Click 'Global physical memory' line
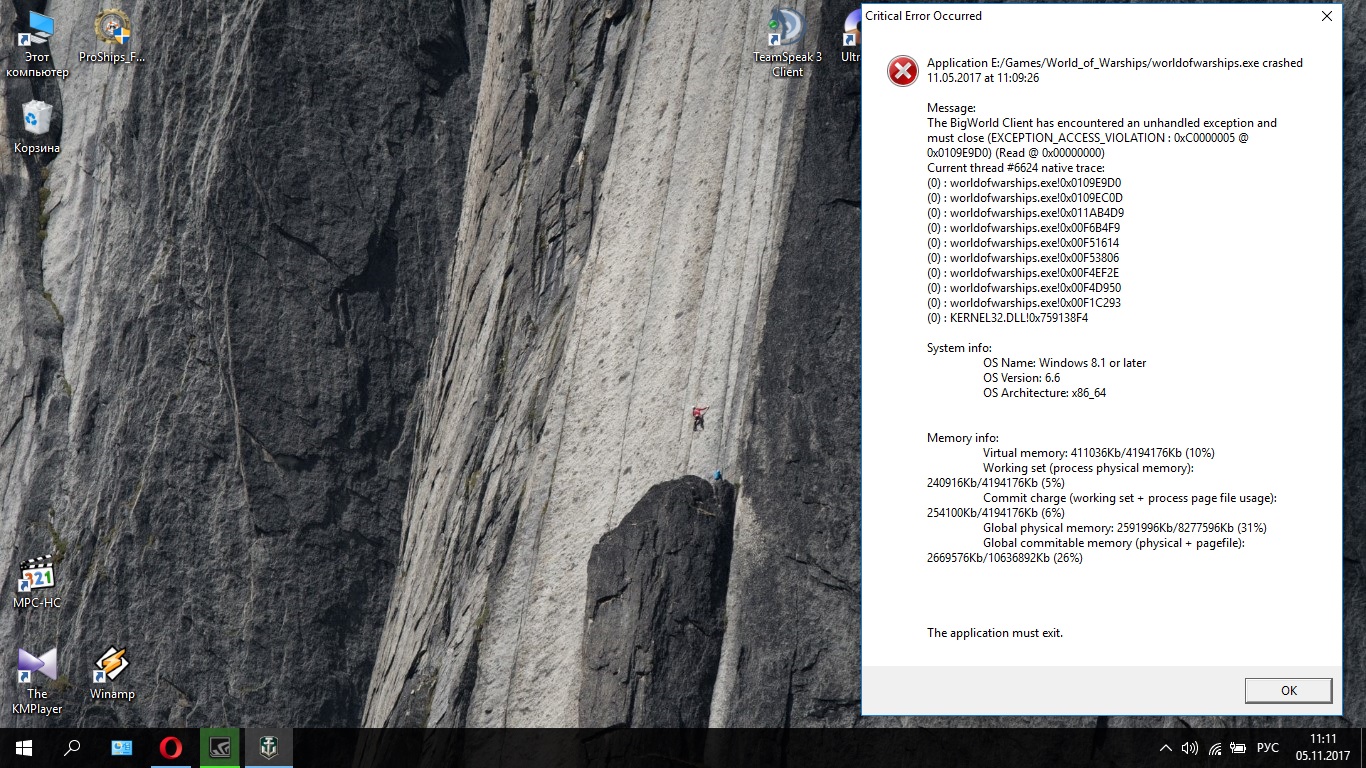This screenshot has width=1366, height=768. [x=1125, y=528]
